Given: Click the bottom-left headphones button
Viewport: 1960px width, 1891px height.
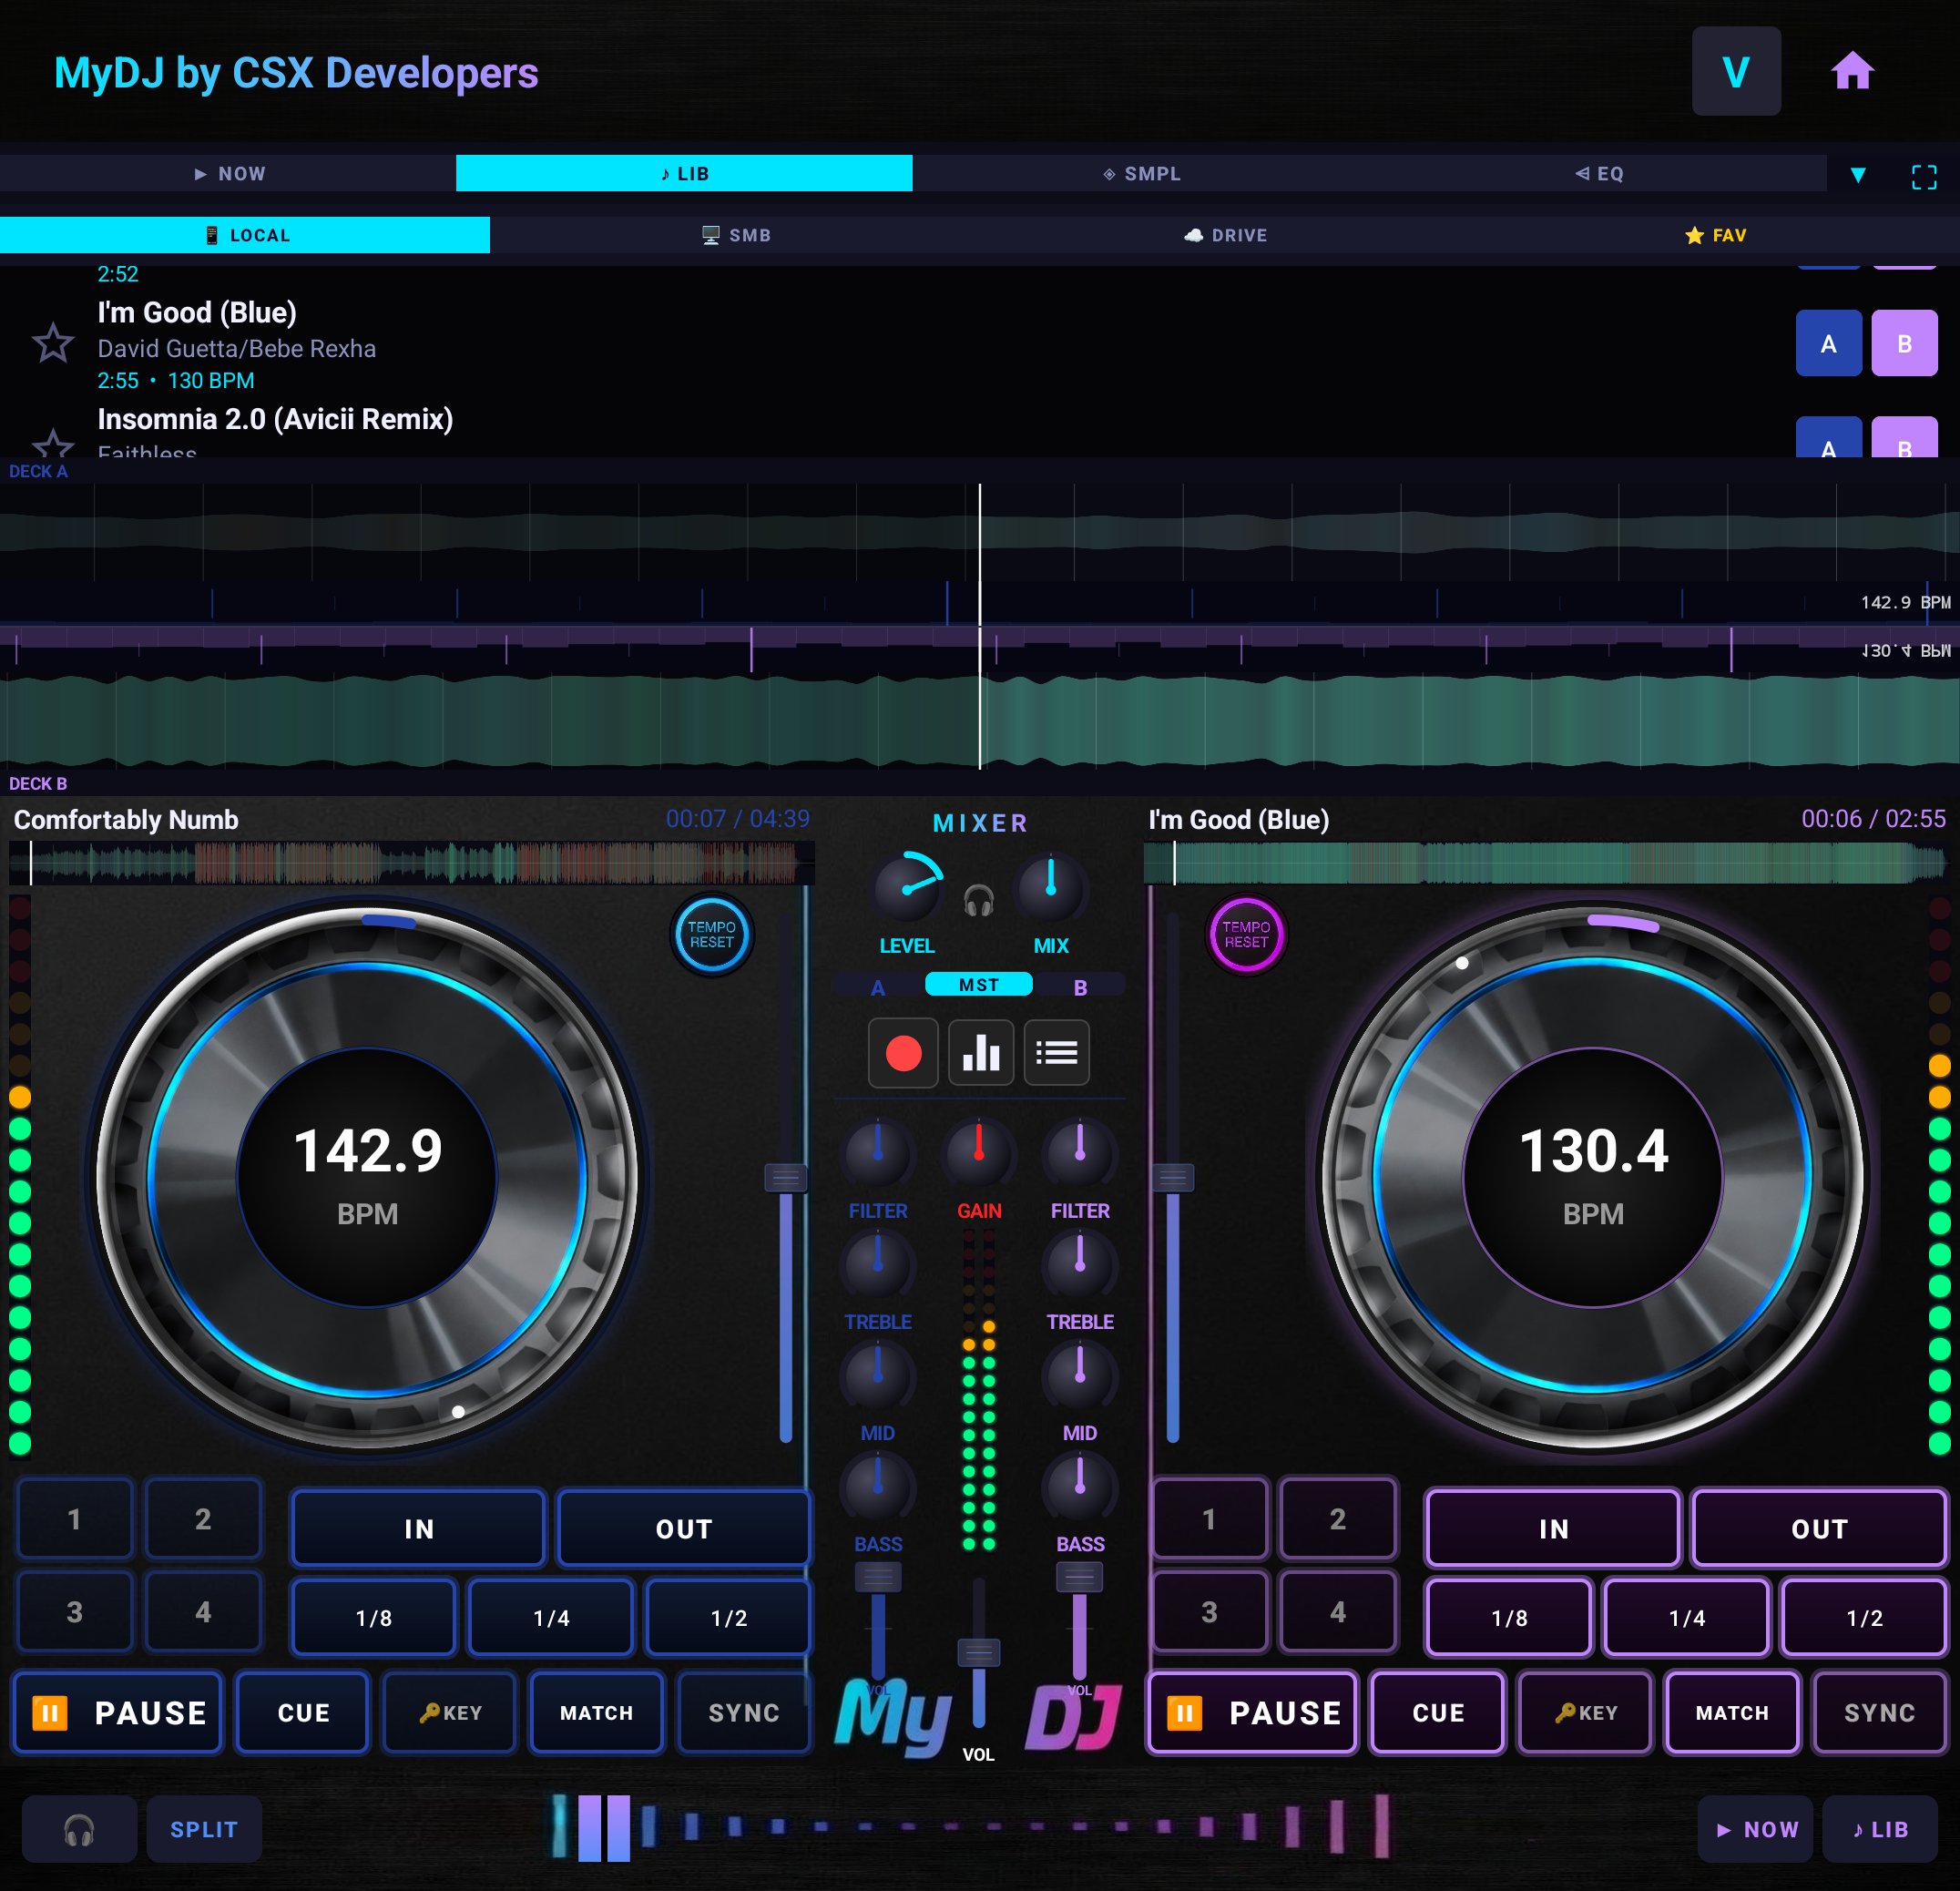Looking at the screenshot, I should point(79,1828).
